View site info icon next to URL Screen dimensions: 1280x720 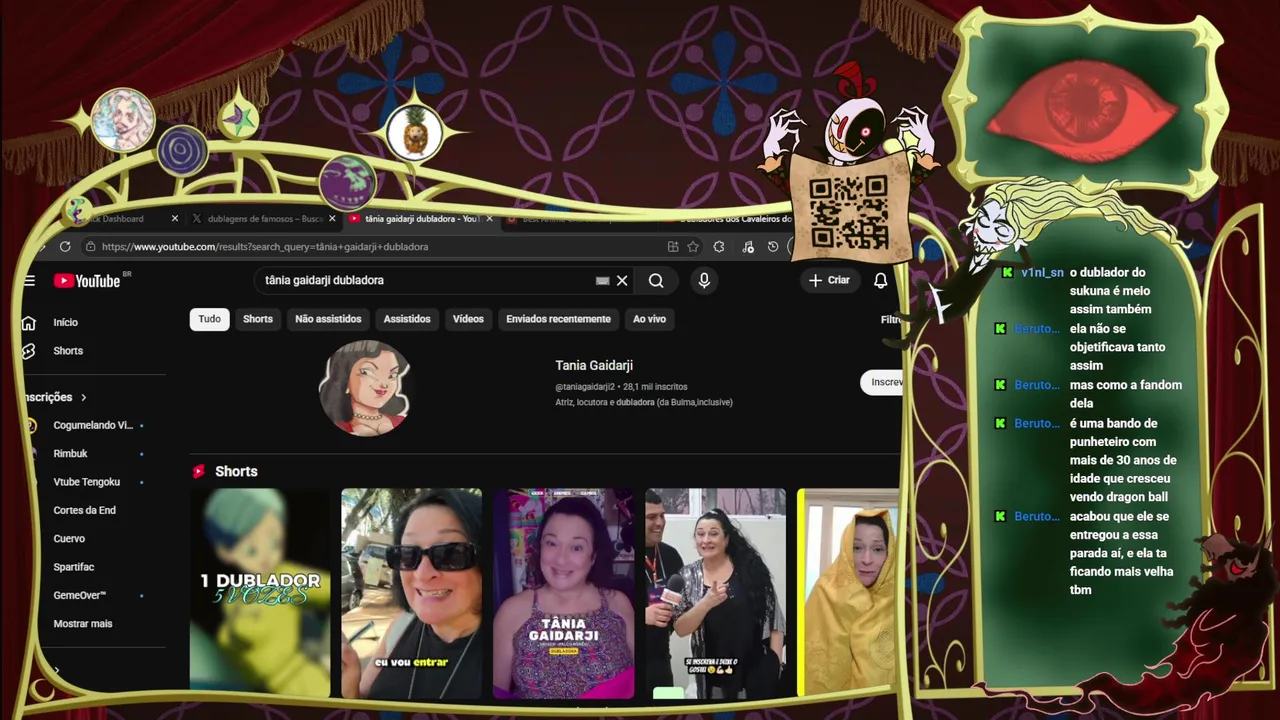(x=90, y=247)
